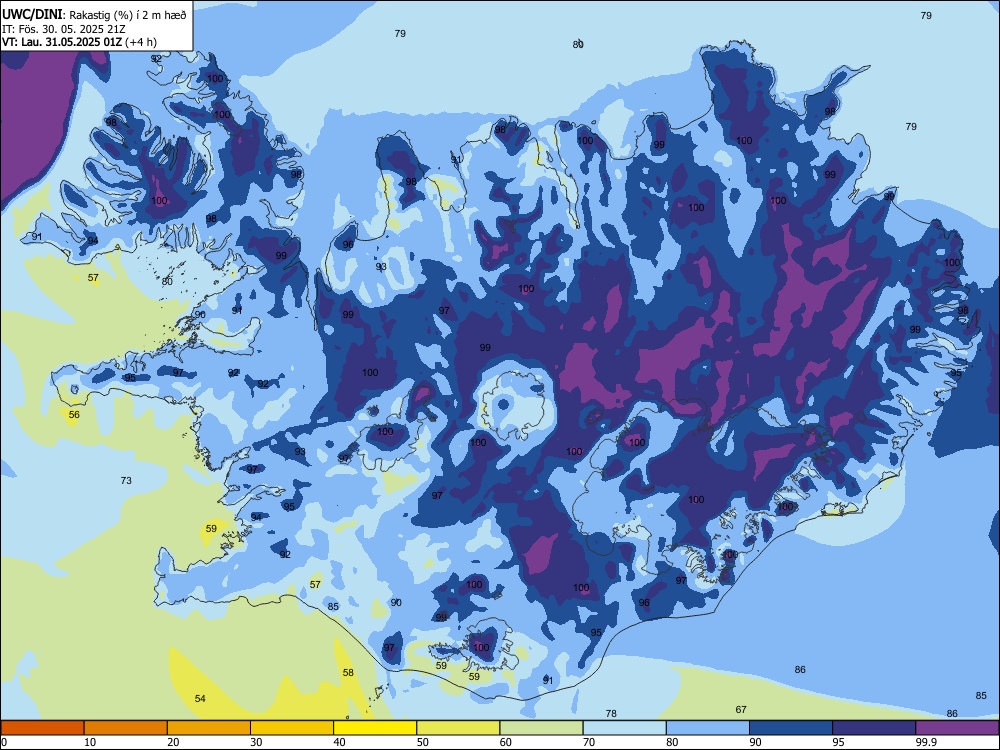Click the title text "UWC/DINI: Rakastig (%) í 2 m hæð"

point(94,15)
